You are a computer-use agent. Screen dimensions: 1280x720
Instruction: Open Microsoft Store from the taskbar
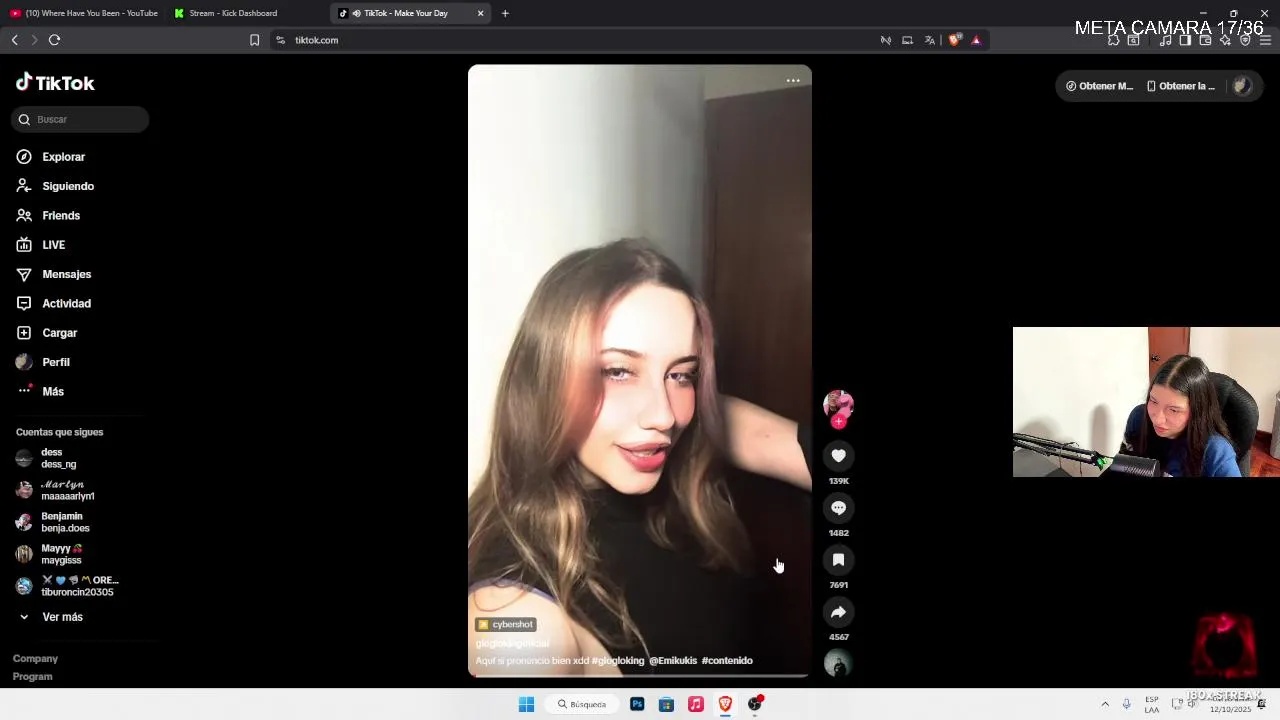pyautogui.click(x=666, y=704)
